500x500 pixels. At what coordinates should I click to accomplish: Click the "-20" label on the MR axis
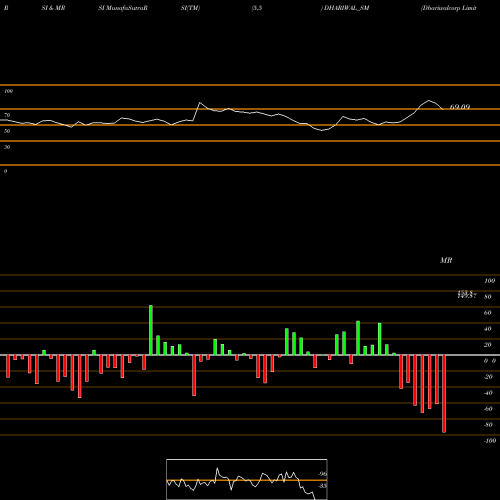pyautogui.click(x=488, y=377)
